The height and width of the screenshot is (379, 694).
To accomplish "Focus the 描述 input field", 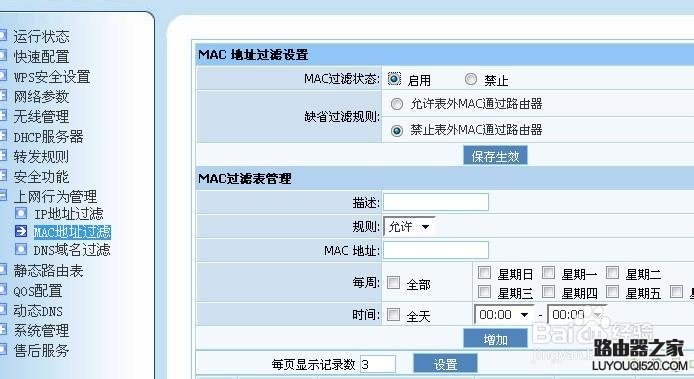I will [x=436, y=202].
